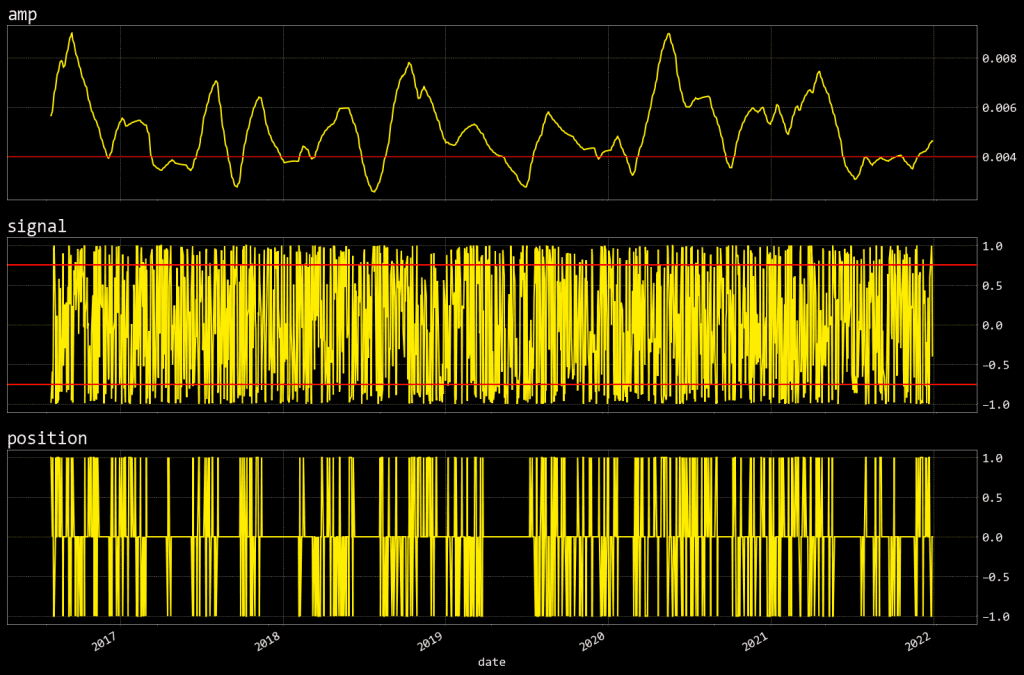Image resolution: width=1024 pixels, height=675 pixels.
Task: Click the upper red threshold line in signal chart
Action: click(492, 265)
